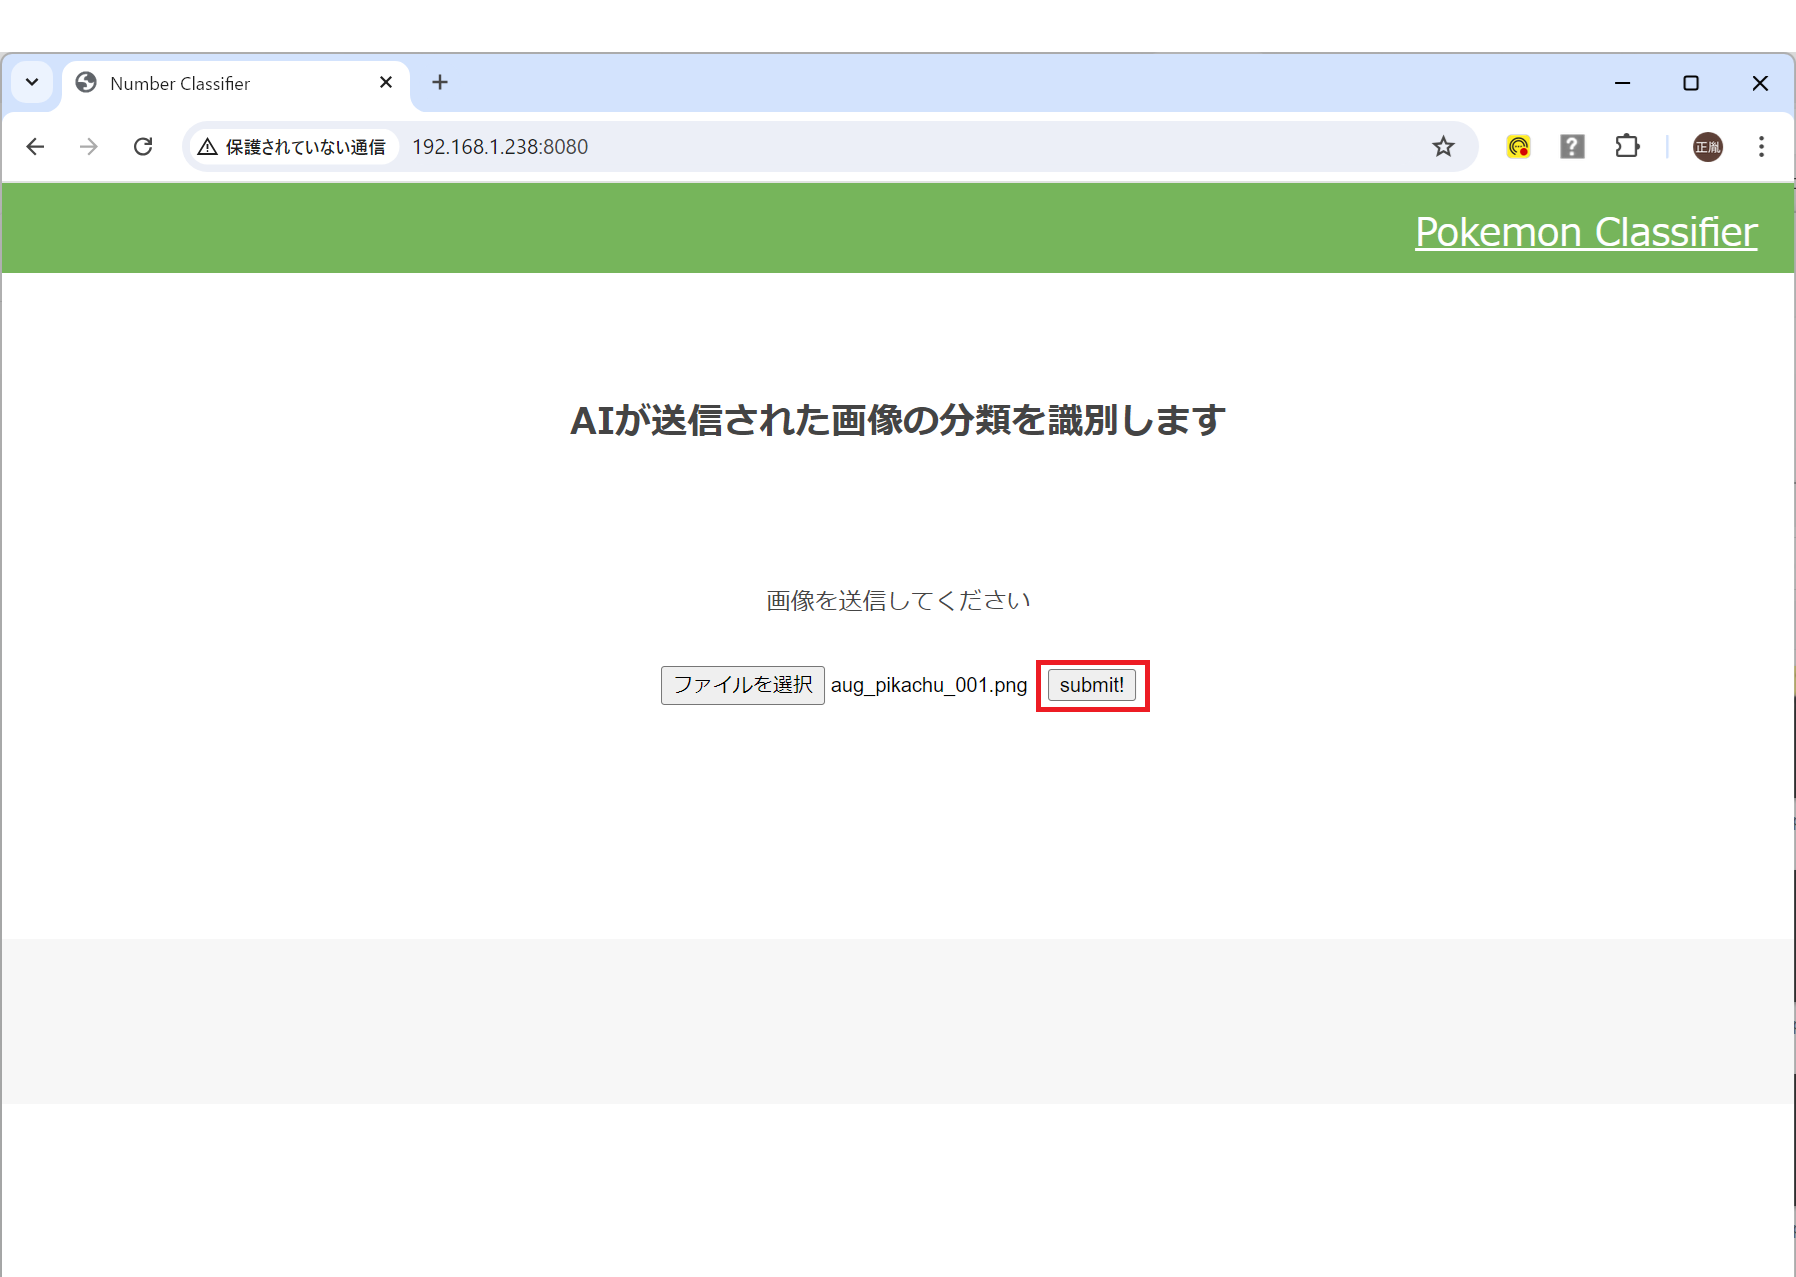Show the 保護されていない通信 security info

click(292, 147)
